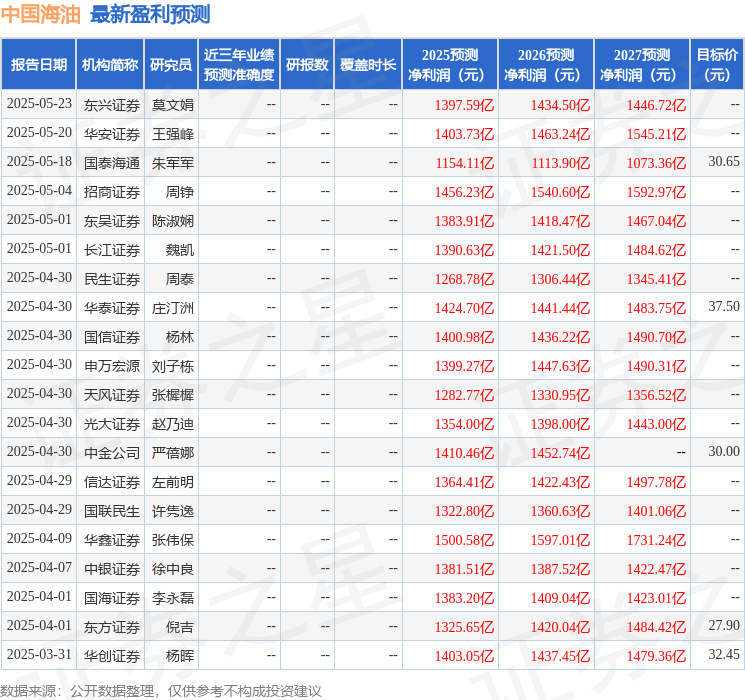745x700 pixels.
Task: Click the date 2025-03-31
Action: pos(39,654)
